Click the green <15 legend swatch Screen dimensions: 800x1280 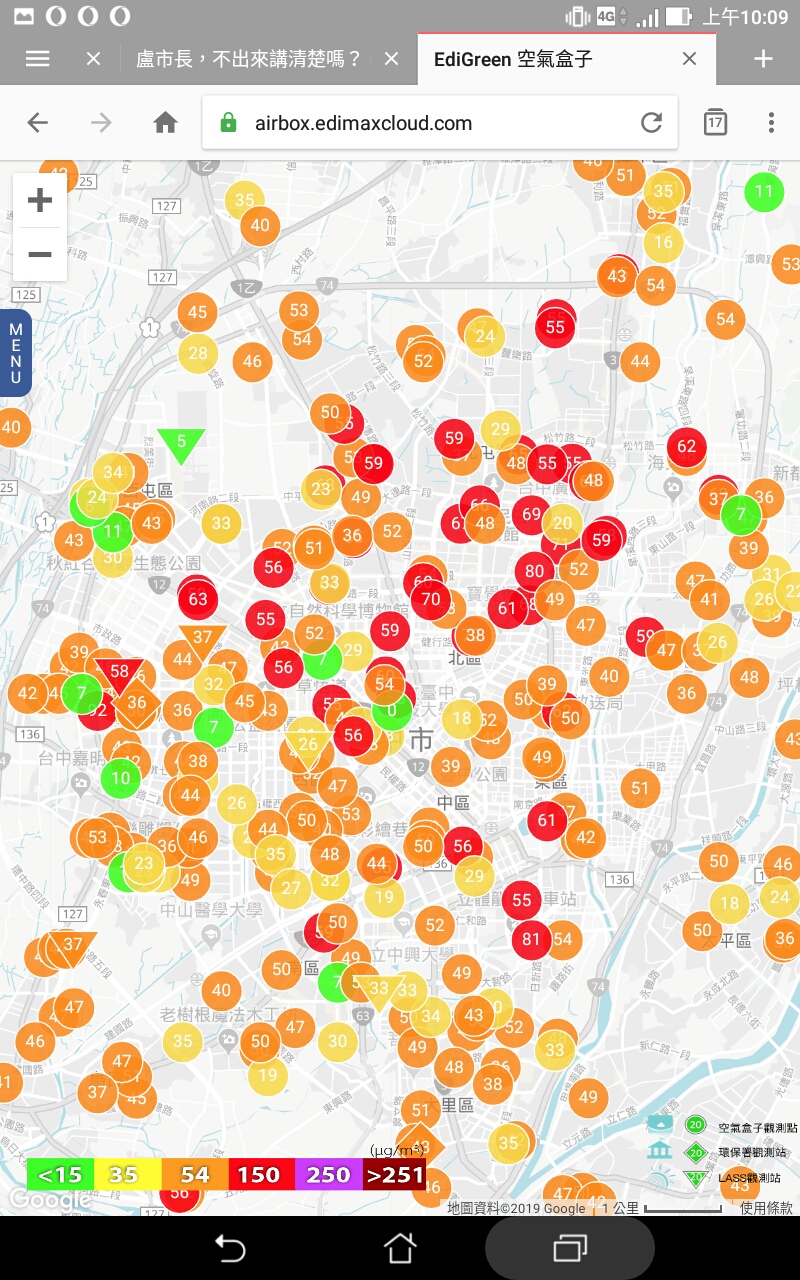60,1174
